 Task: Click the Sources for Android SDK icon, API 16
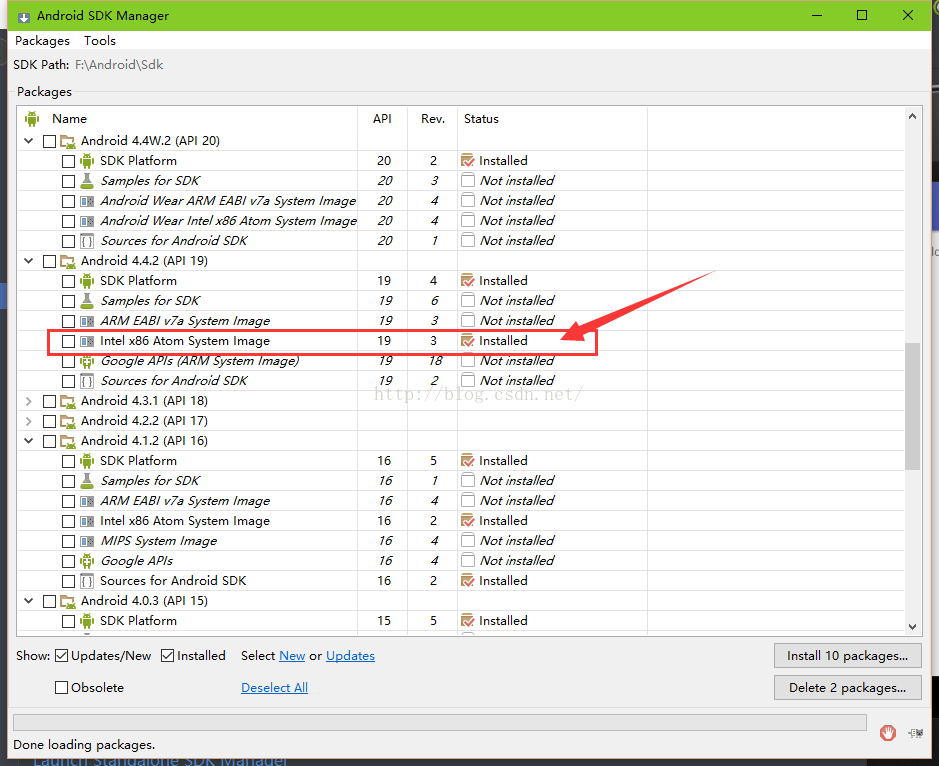coord(87,581)
